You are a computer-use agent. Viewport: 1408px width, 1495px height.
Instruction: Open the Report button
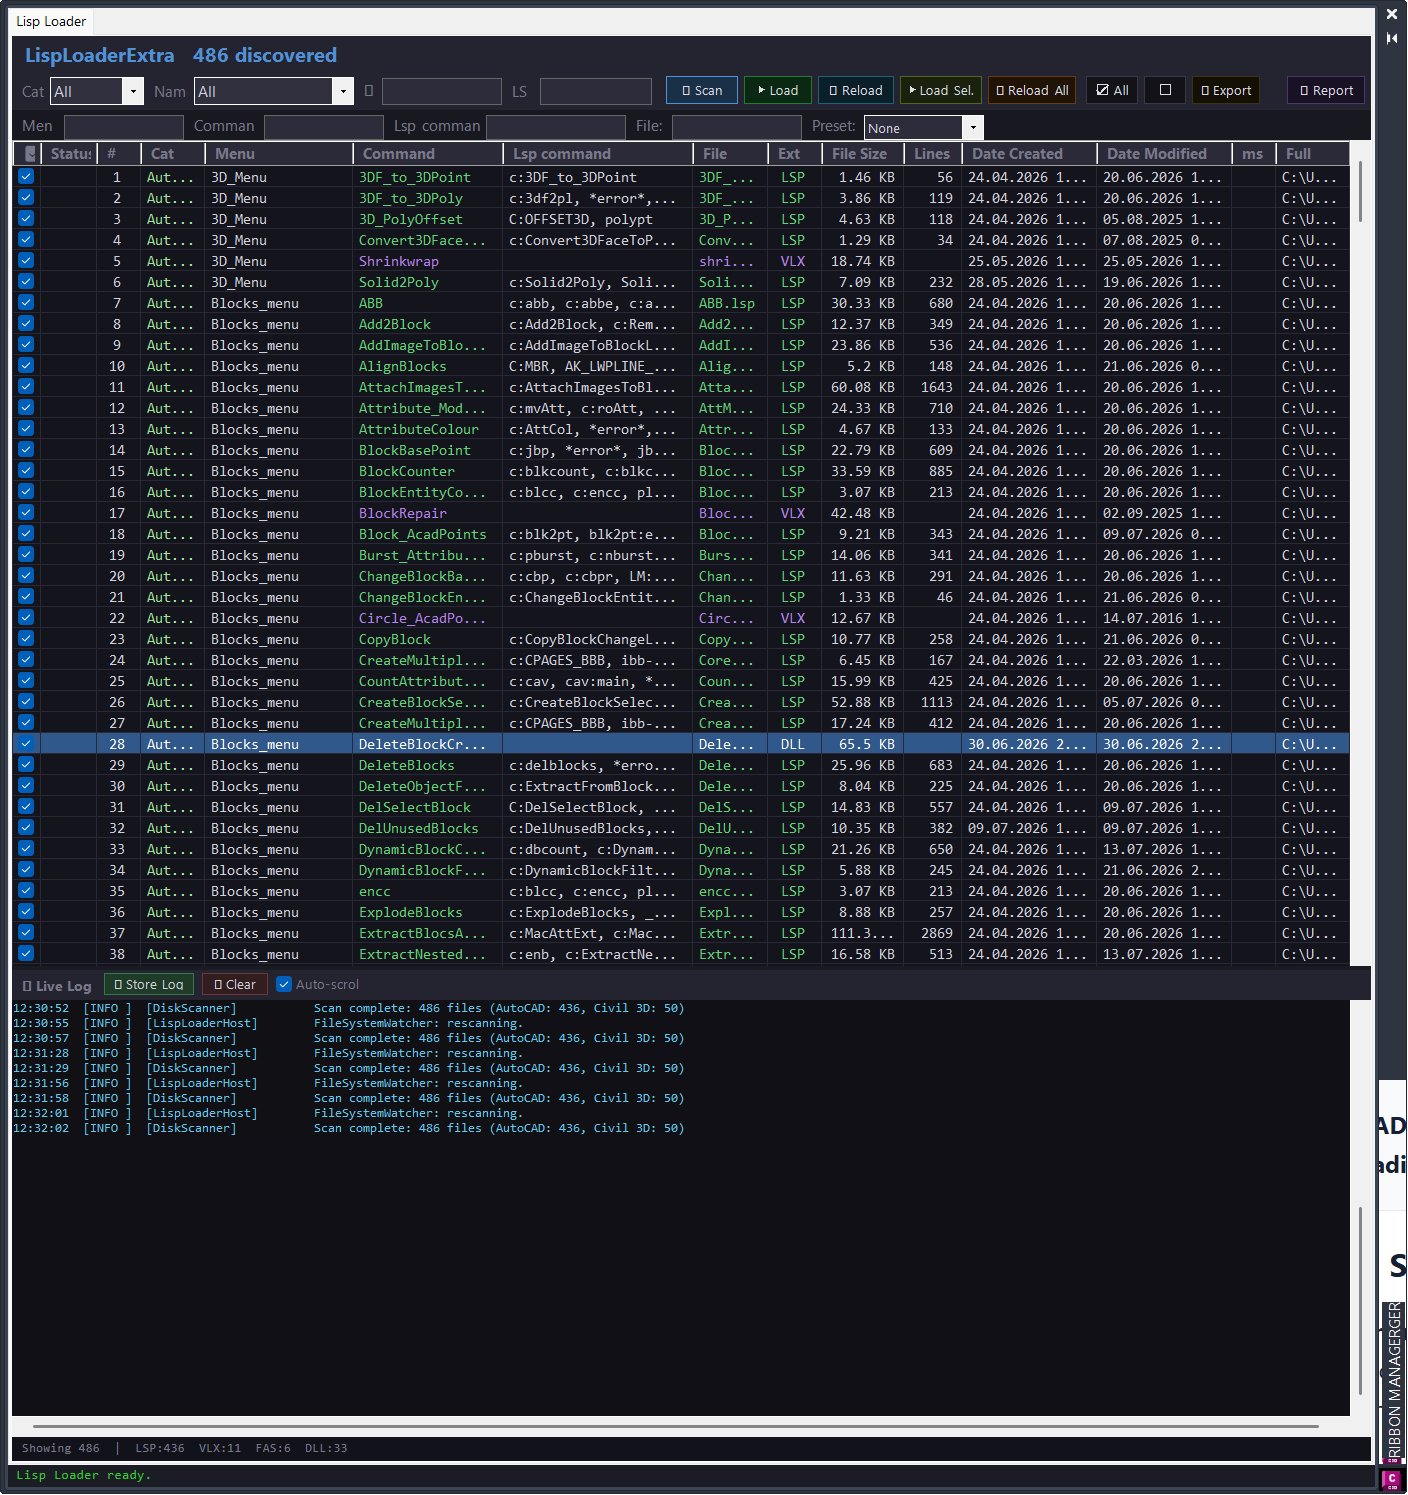coord(1326,90)
